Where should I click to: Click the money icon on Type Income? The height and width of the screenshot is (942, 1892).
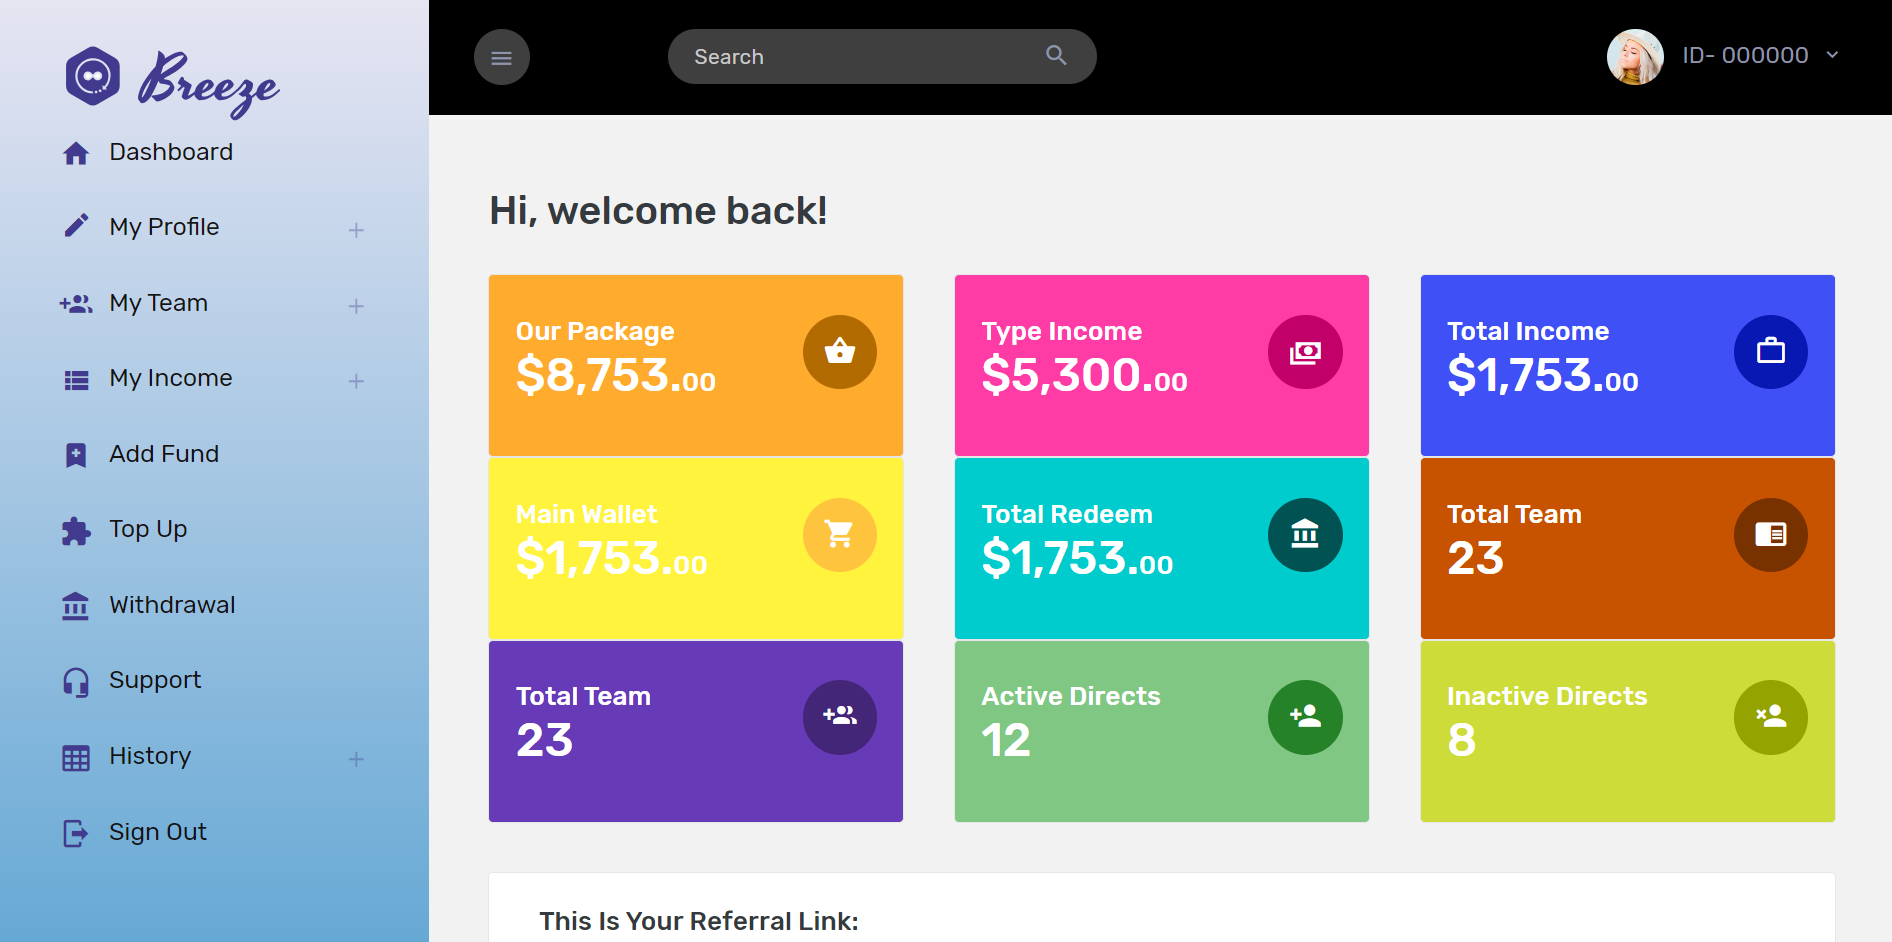pos(1305,352)
